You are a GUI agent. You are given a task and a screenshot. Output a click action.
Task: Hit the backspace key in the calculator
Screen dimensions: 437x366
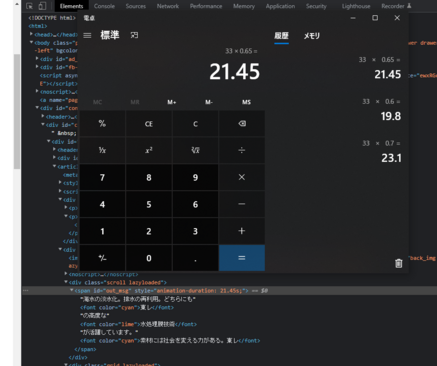coord(242,124)
